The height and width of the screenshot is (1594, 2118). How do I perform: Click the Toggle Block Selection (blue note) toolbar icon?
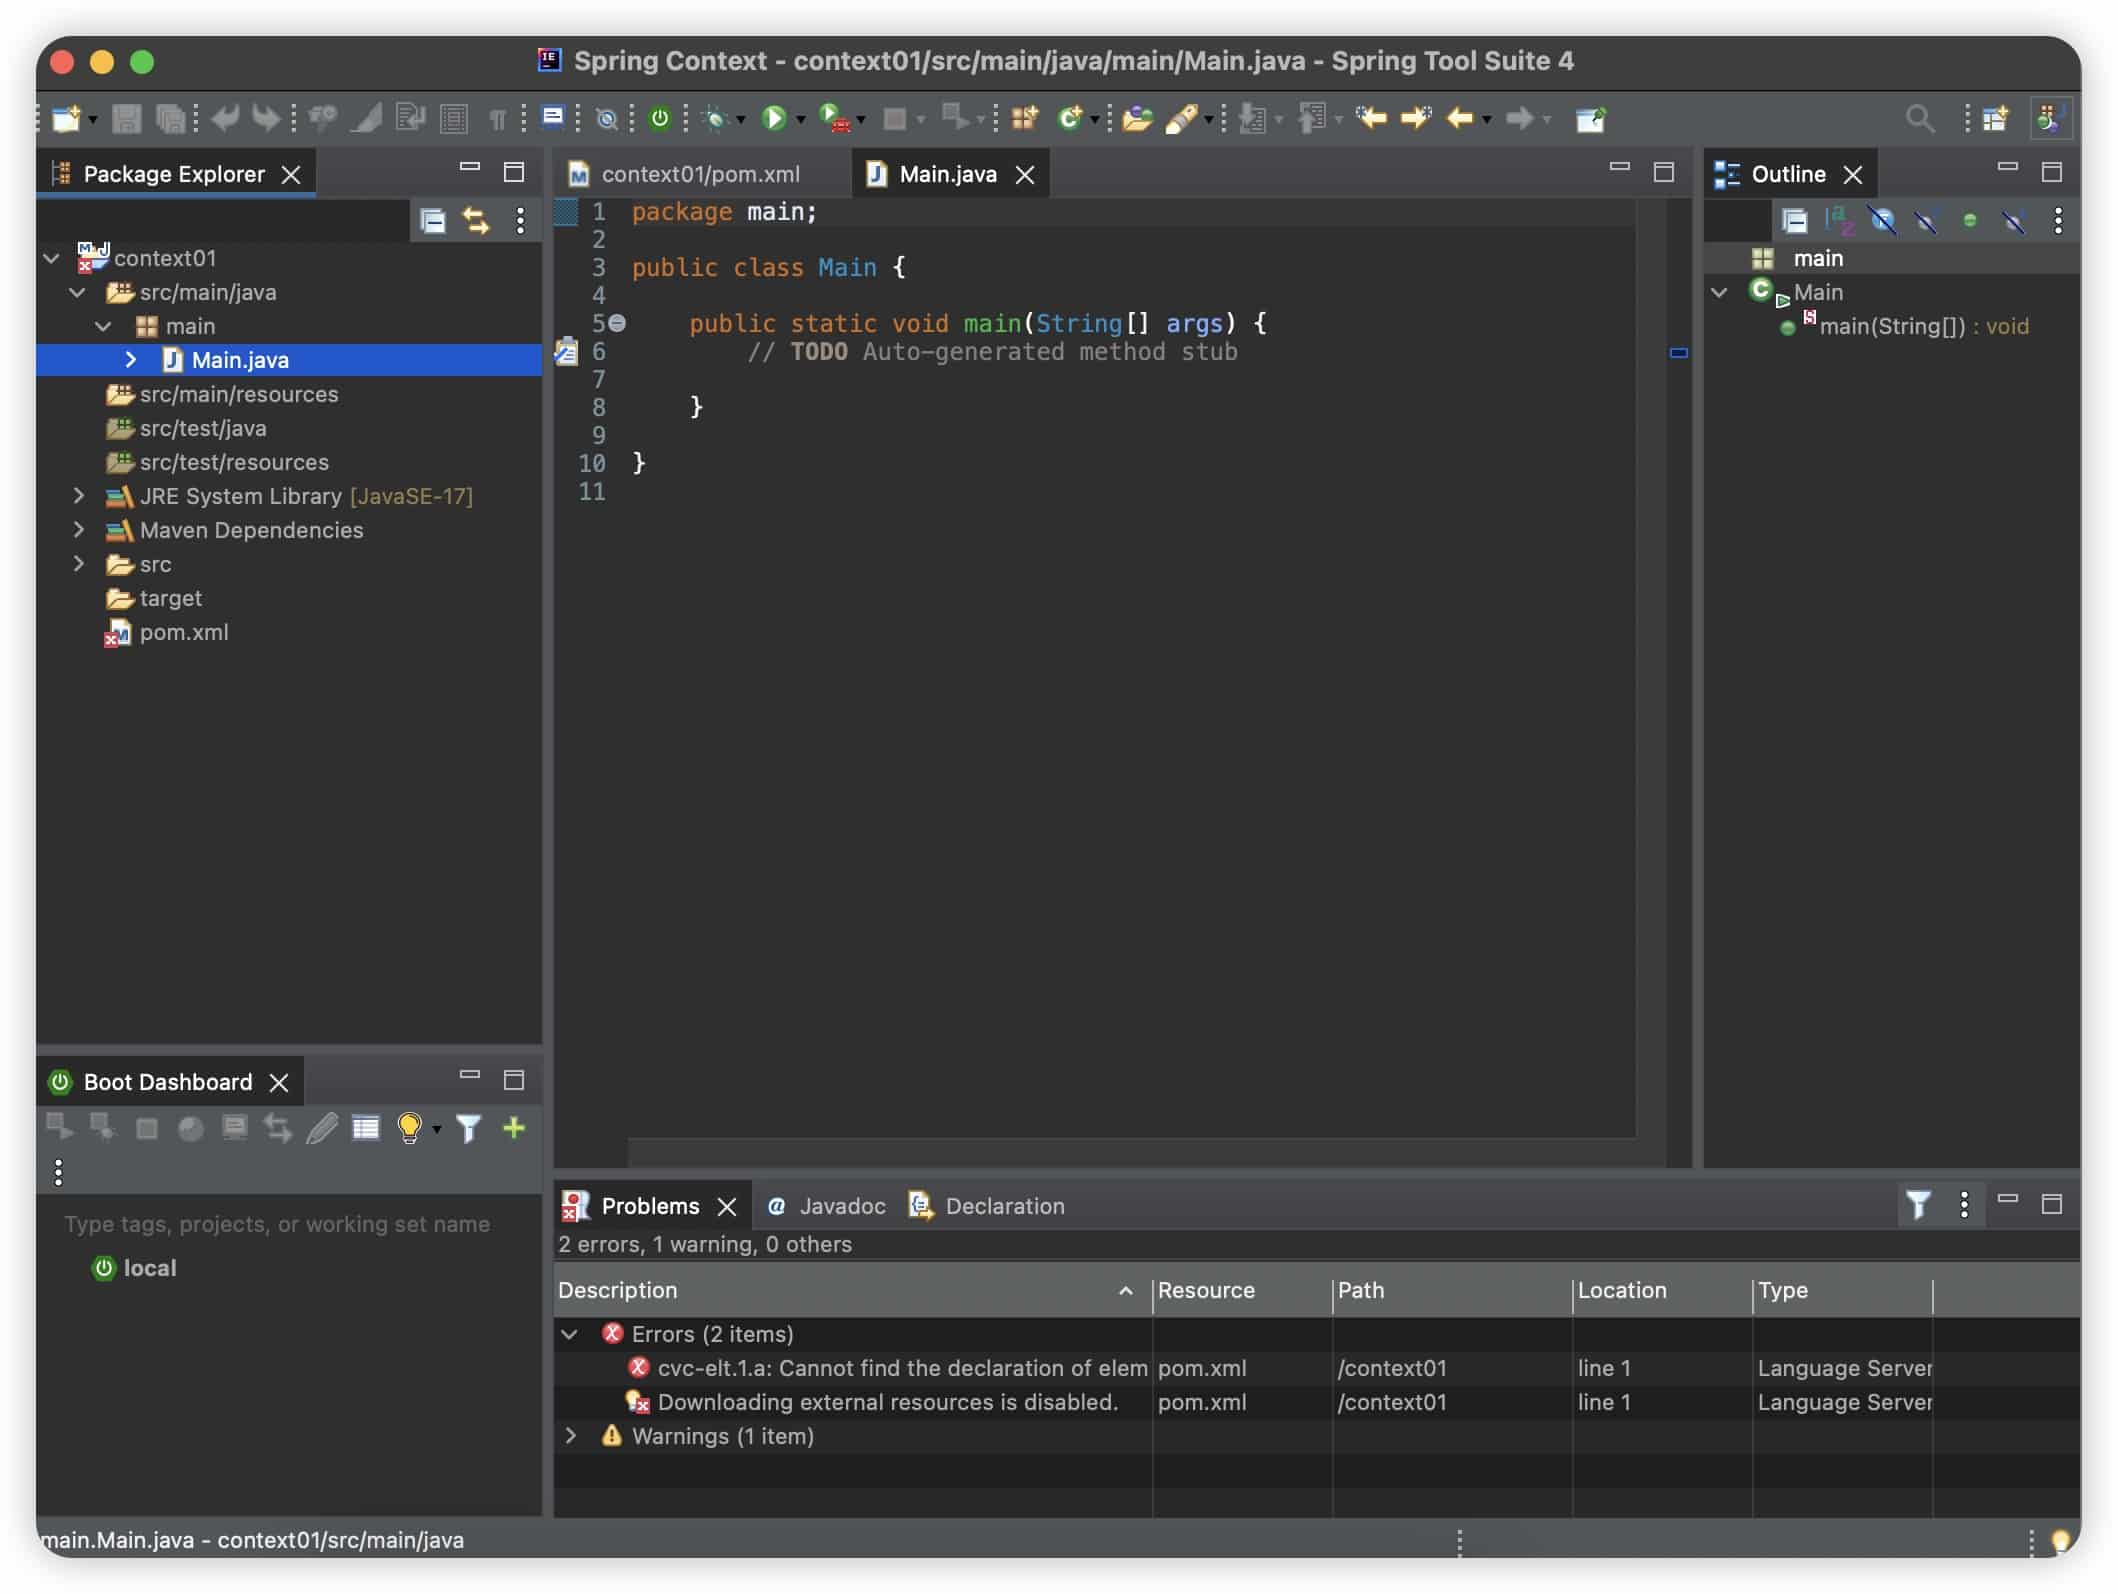pos(553,117)
